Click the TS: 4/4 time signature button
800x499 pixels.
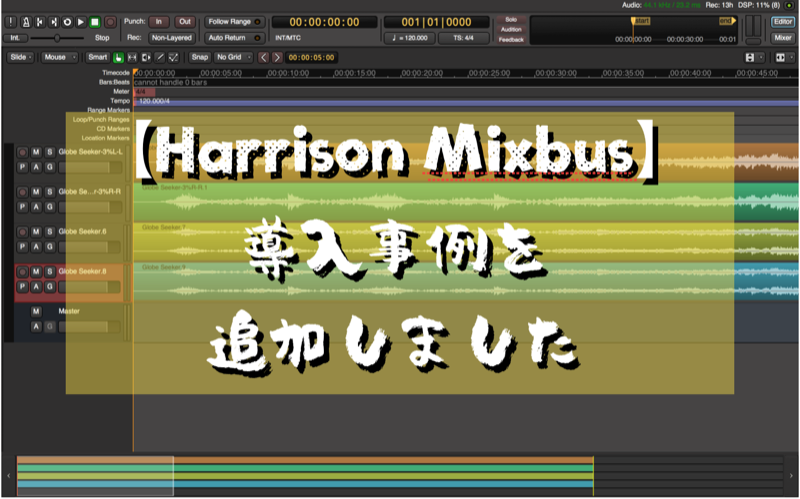(463, 38)
